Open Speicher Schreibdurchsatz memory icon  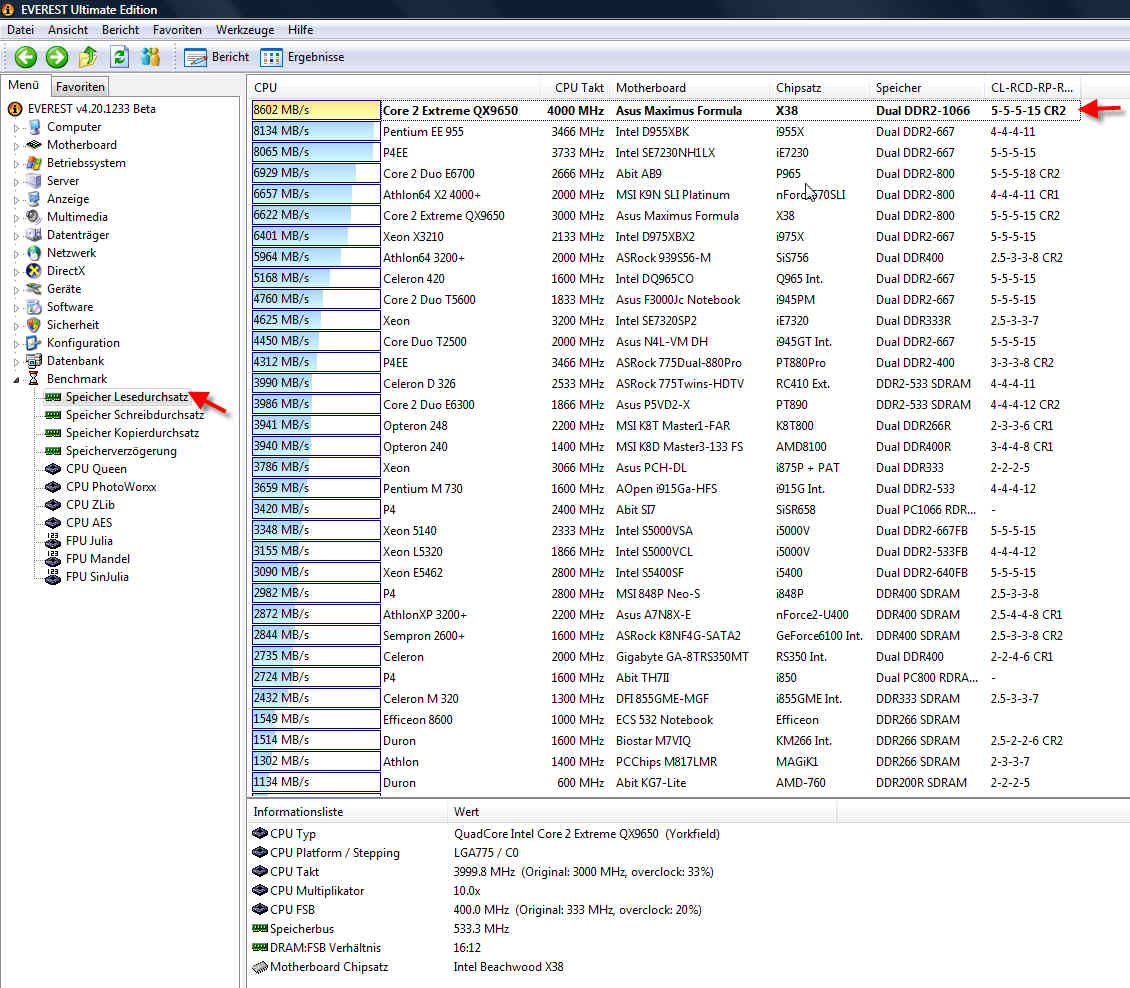[53, 415]
